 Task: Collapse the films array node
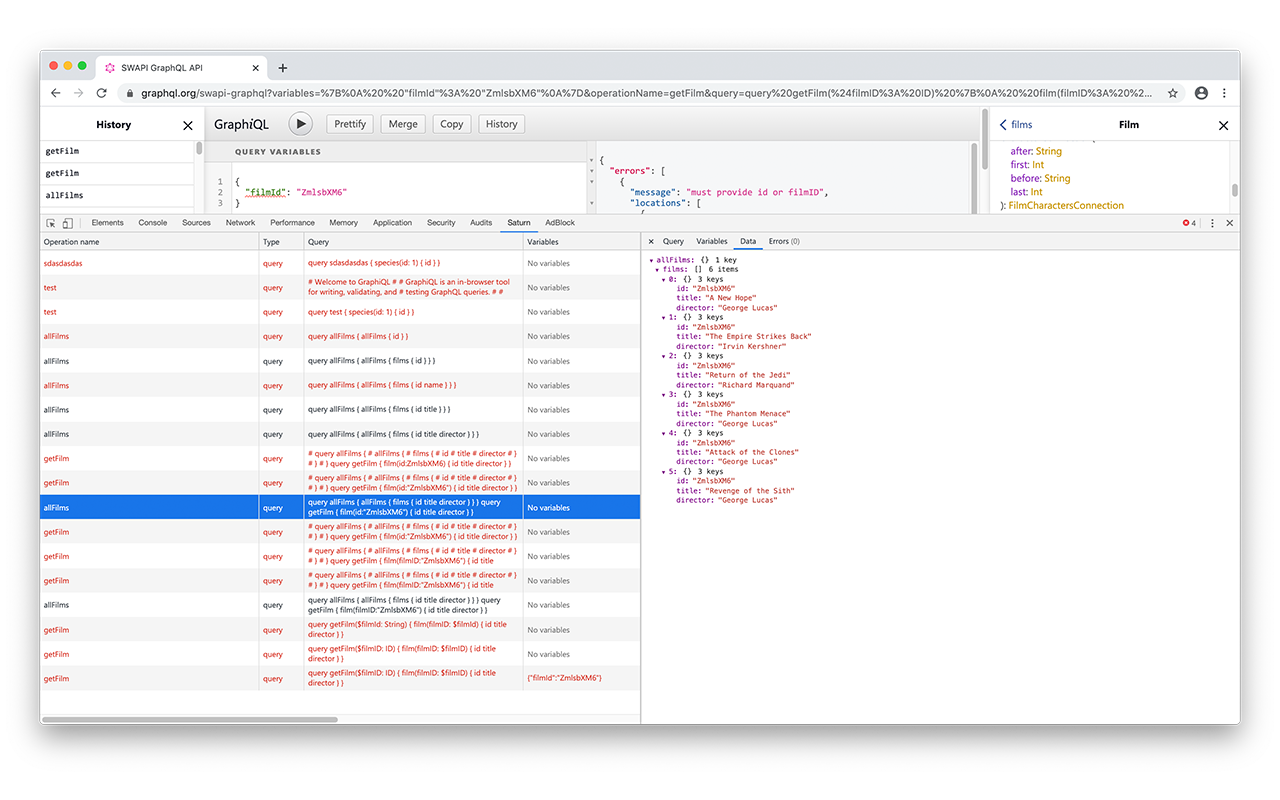click(x=658, y=270)
